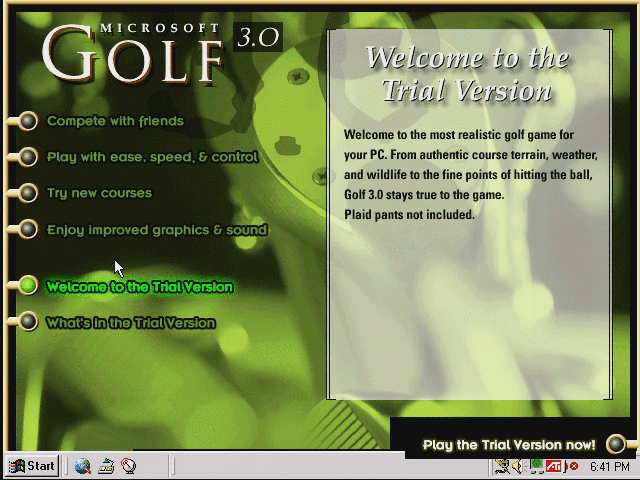Image resolution: width=640 pixels, height=480 pixels.
Task: Select the bullet beside Enjoy improved graphics & sound
Action: point(28,229)
